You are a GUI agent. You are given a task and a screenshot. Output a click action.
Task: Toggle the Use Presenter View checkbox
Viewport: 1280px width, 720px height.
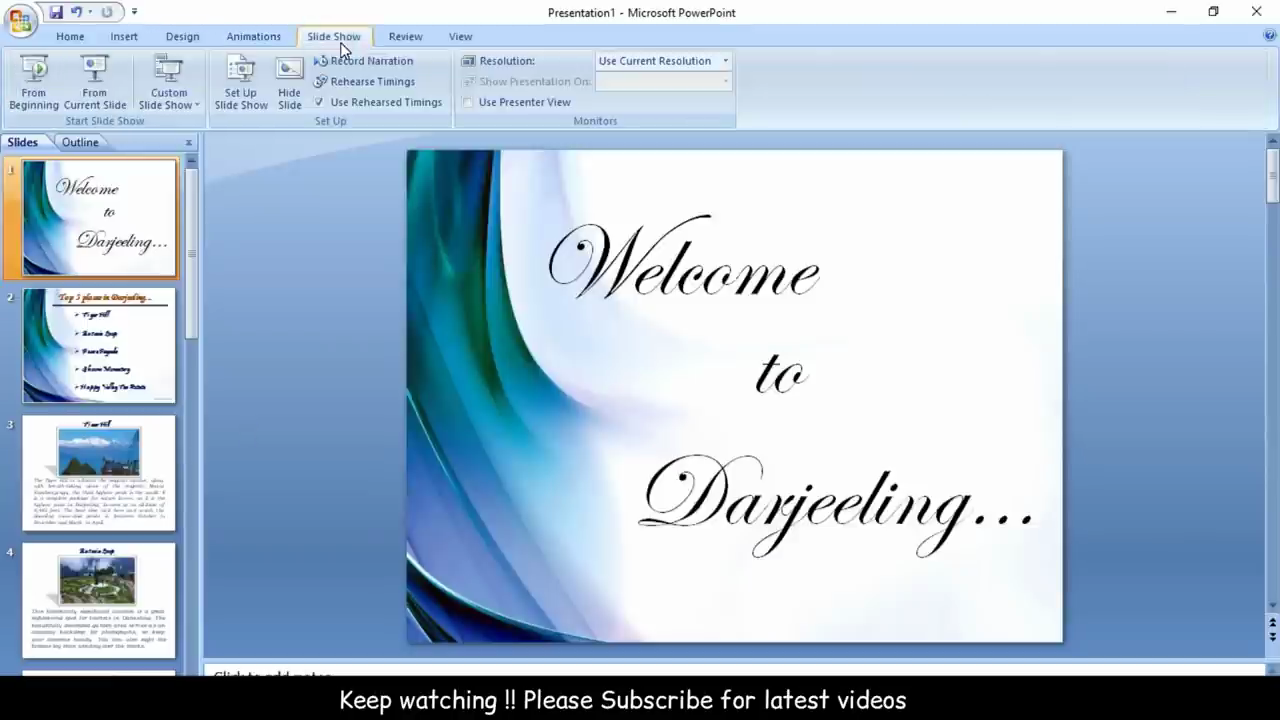point(467,102)
